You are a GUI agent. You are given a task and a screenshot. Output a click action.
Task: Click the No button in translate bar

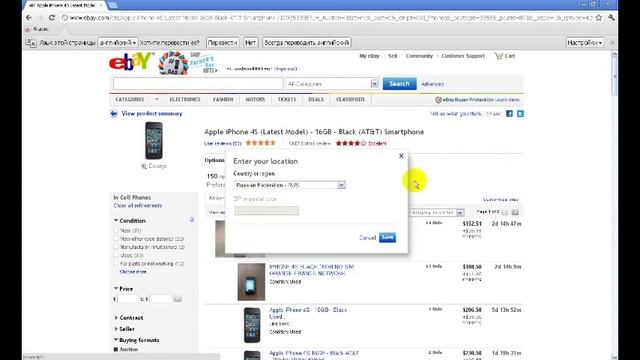pyautogui.click(x=251, y=42)
